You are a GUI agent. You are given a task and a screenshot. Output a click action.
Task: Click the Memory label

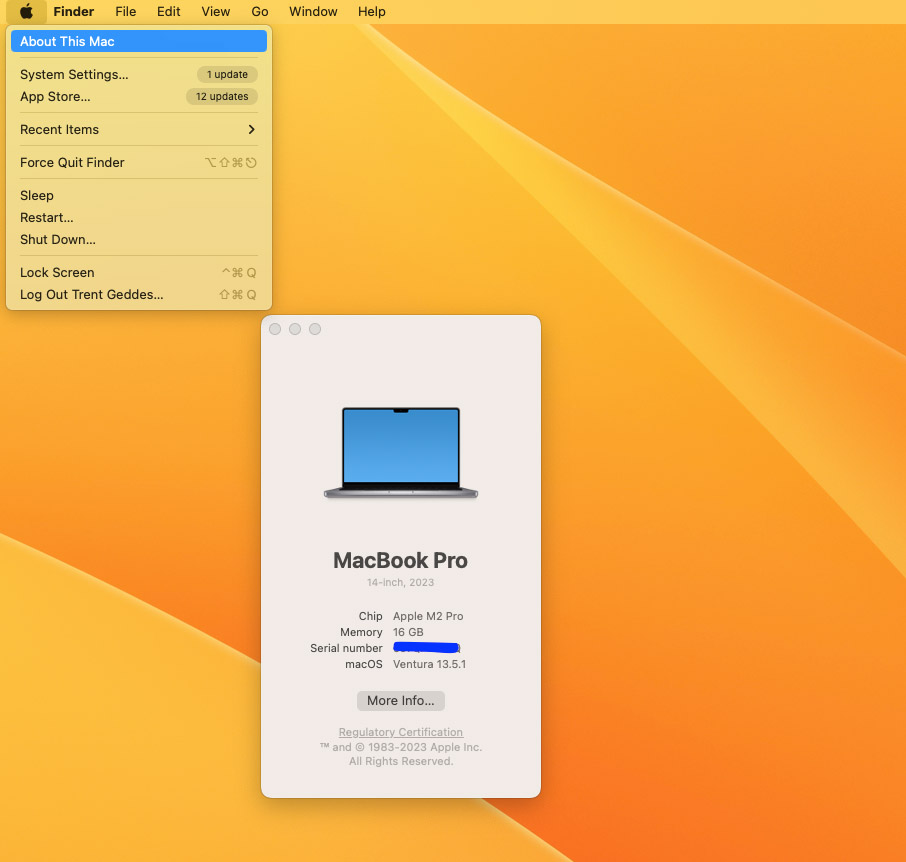click(x=361, y=632)
